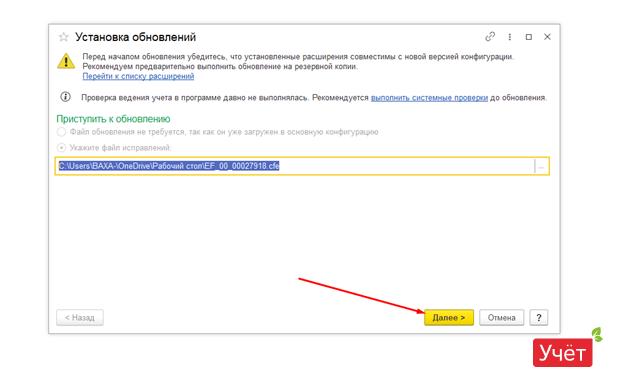Close the Установка обновлений dialog
The width and height of the screenshot is (624, 392).
point(547,37)
